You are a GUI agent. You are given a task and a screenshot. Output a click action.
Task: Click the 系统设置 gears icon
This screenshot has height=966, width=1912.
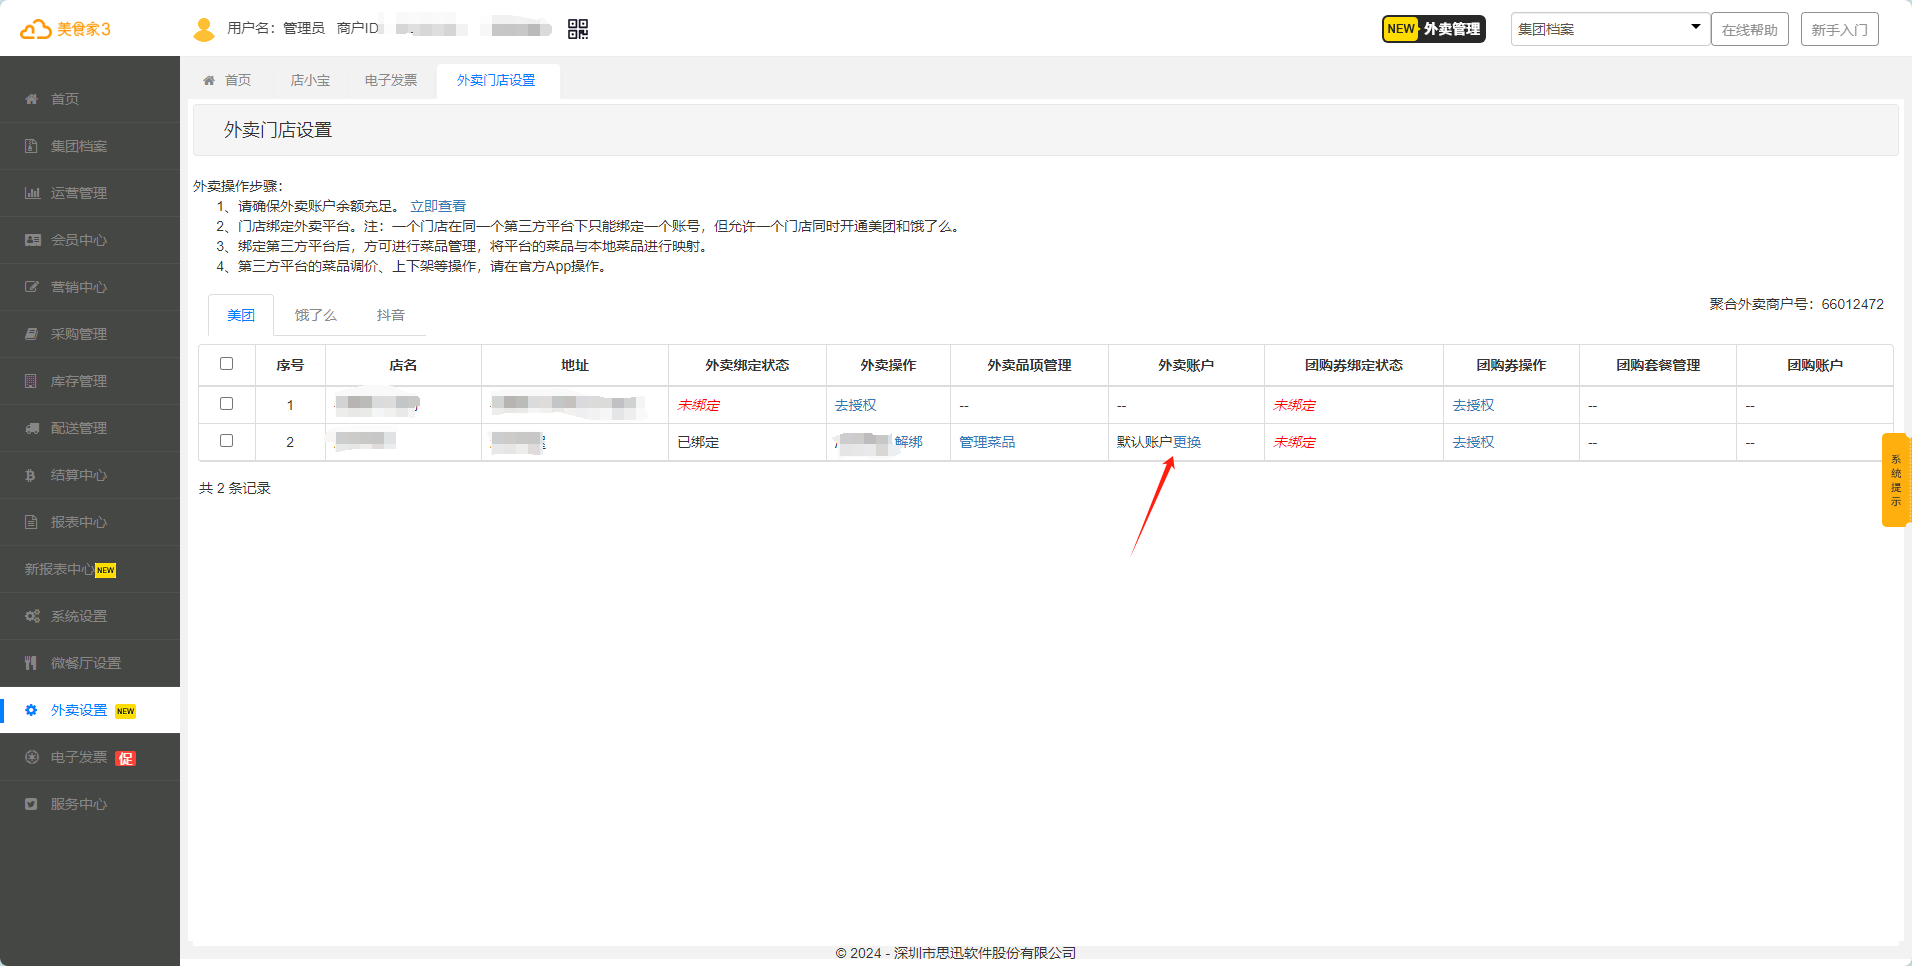point(32,616)
